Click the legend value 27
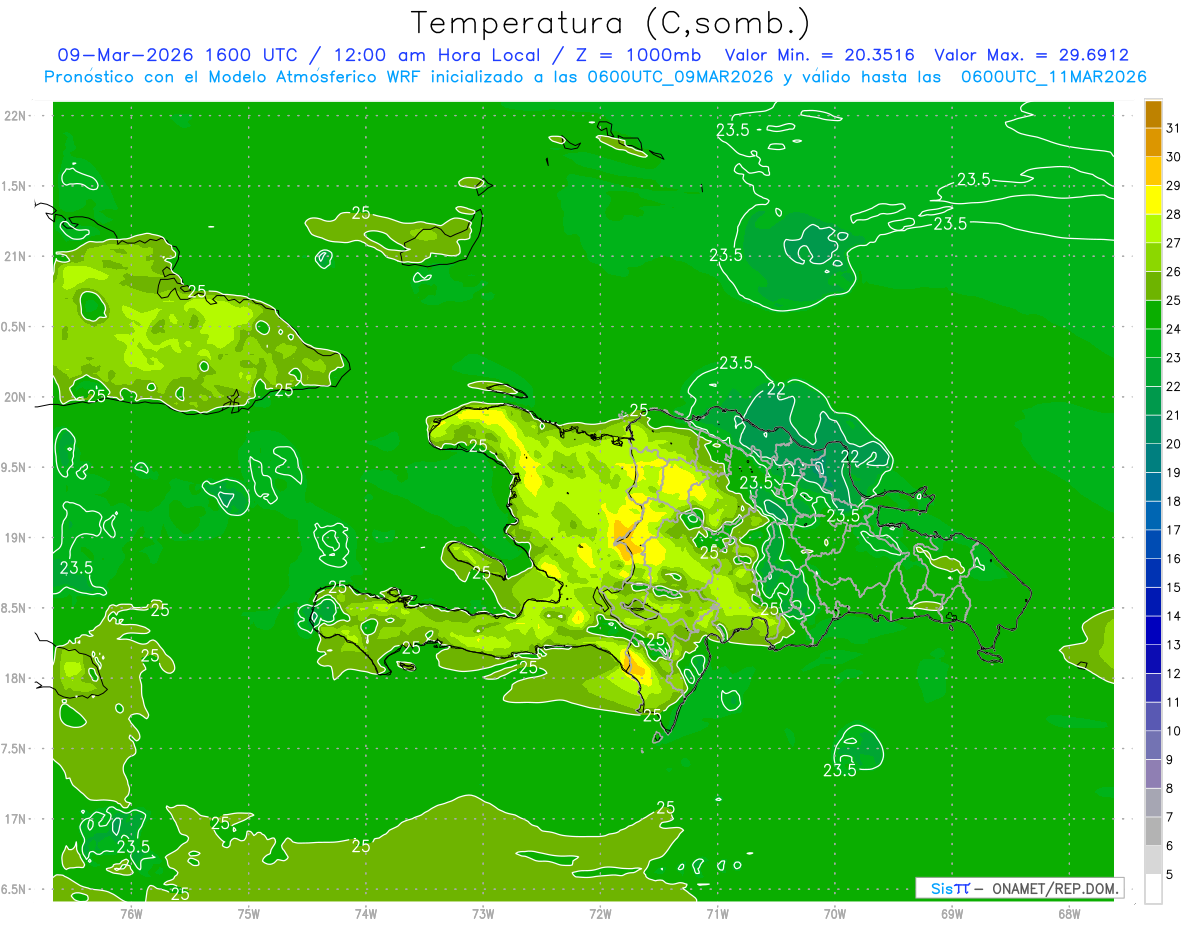This screenshot has height=927, width=1200. coord(1174,243)
